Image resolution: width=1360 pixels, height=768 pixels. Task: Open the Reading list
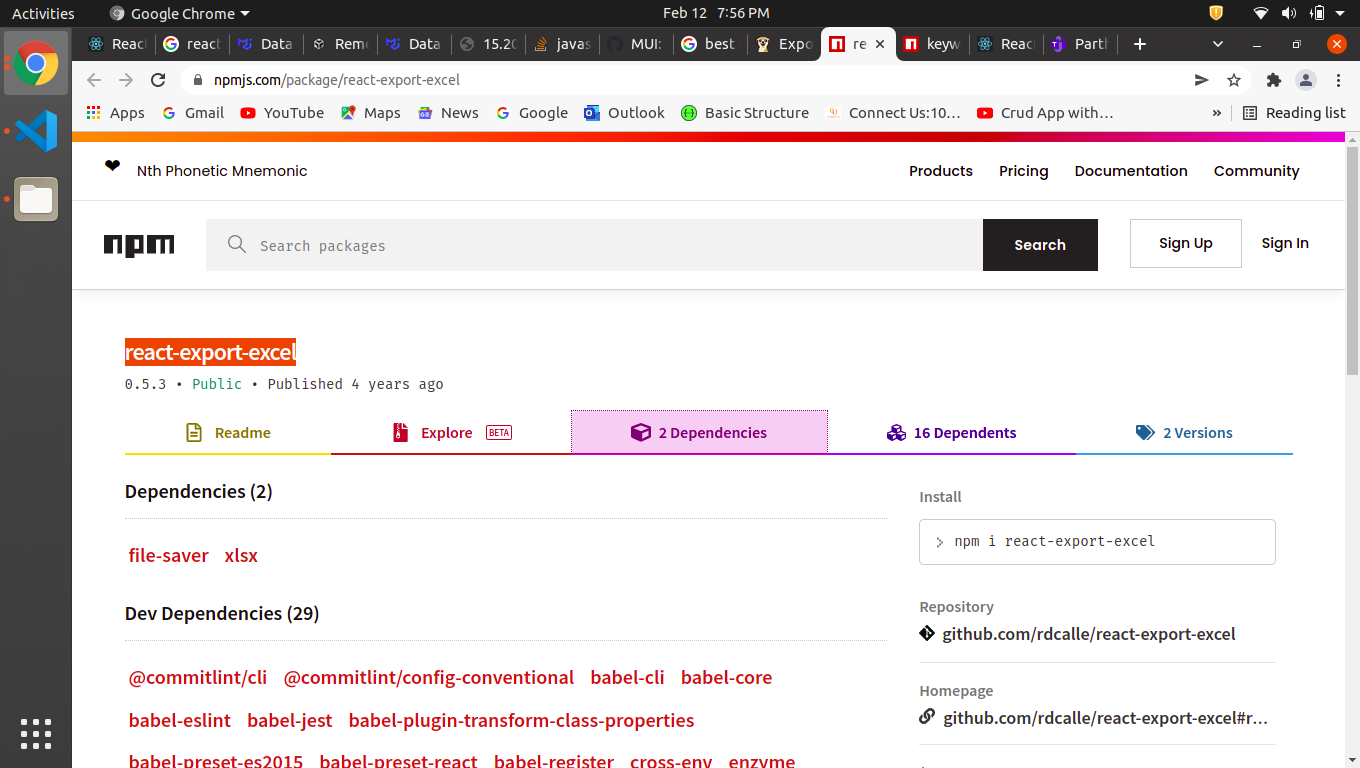(1294, 113)
